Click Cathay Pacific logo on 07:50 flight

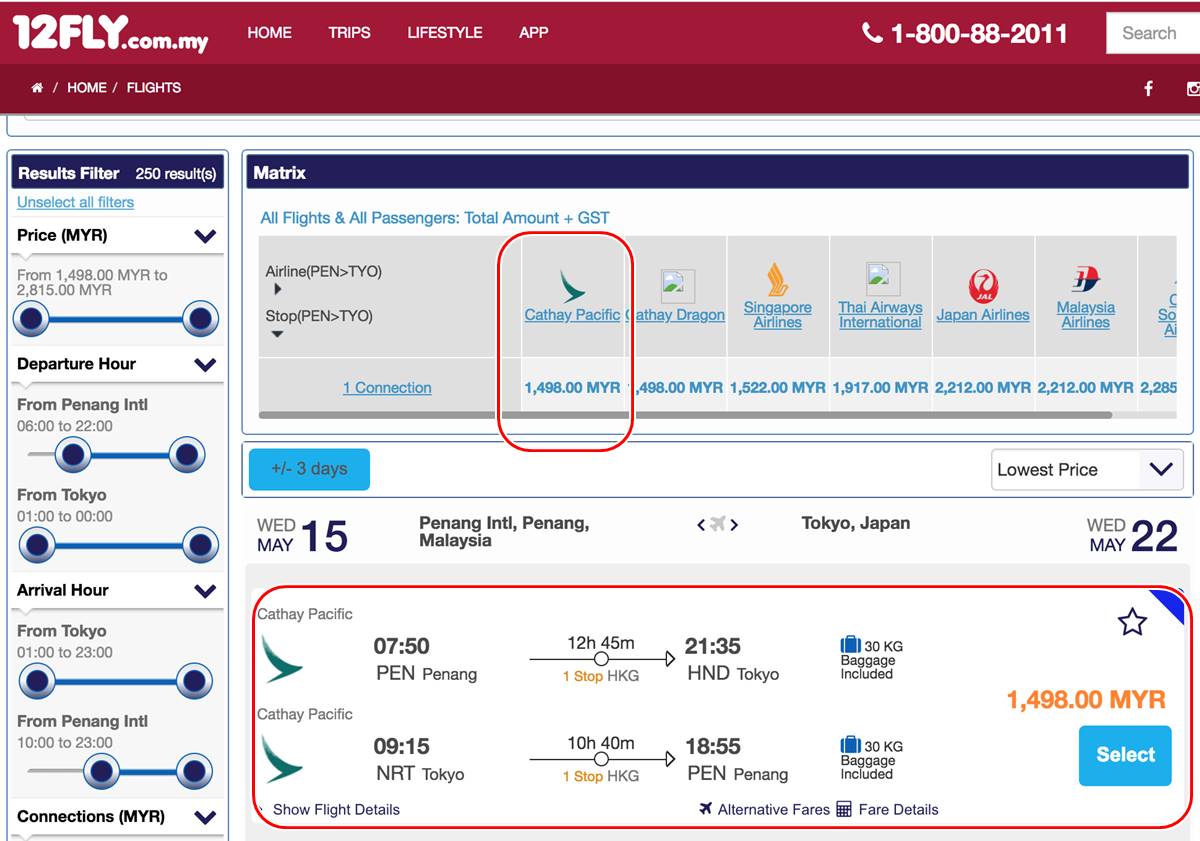click(x=282, y=659)
